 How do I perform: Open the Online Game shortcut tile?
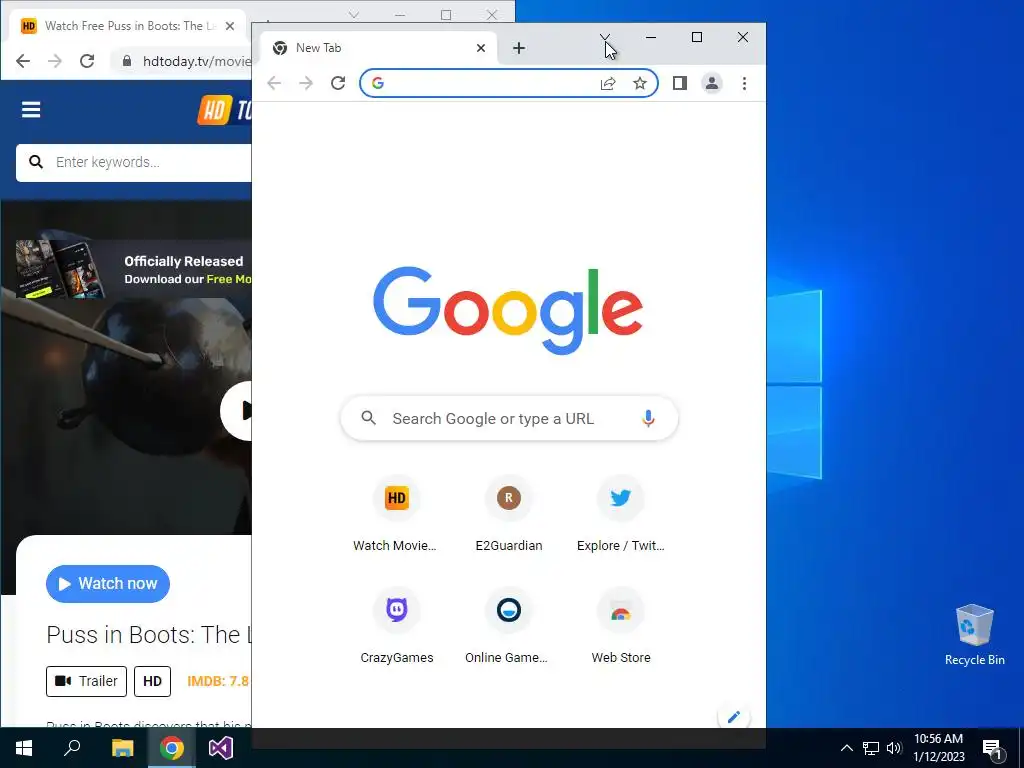tap(509, 628)
